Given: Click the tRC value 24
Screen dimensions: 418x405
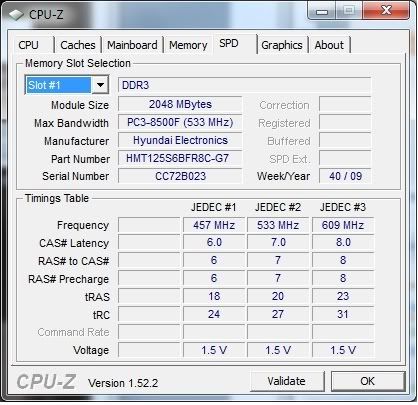Looking at the screenshot, I should pos(214,314).
